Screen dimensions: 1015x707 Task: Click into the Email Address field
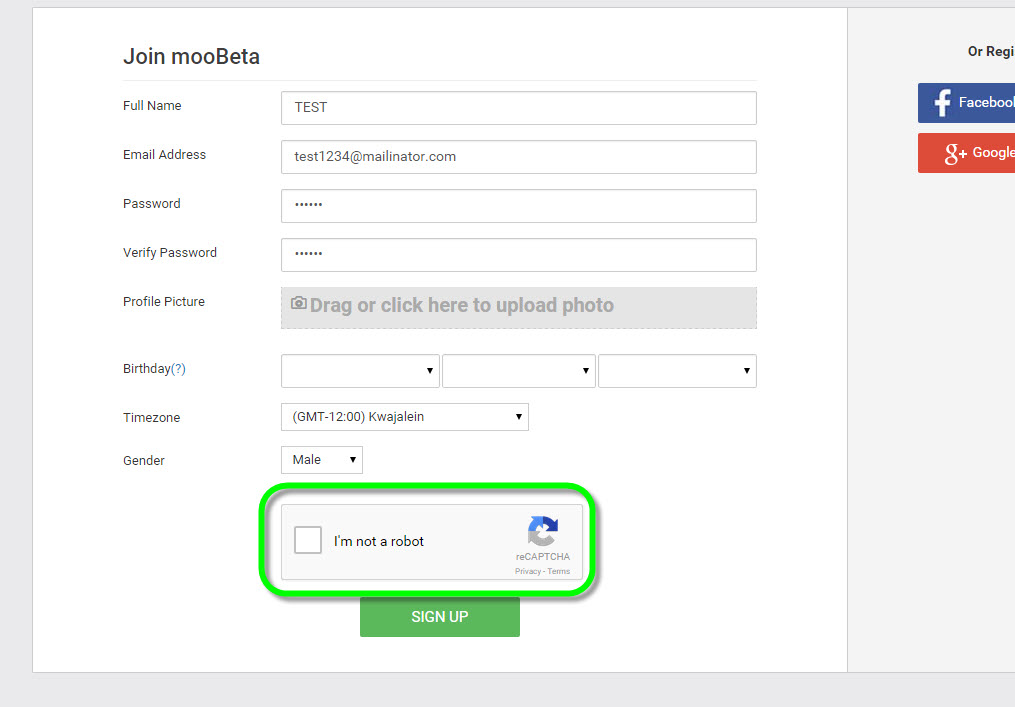coord(518,157)
